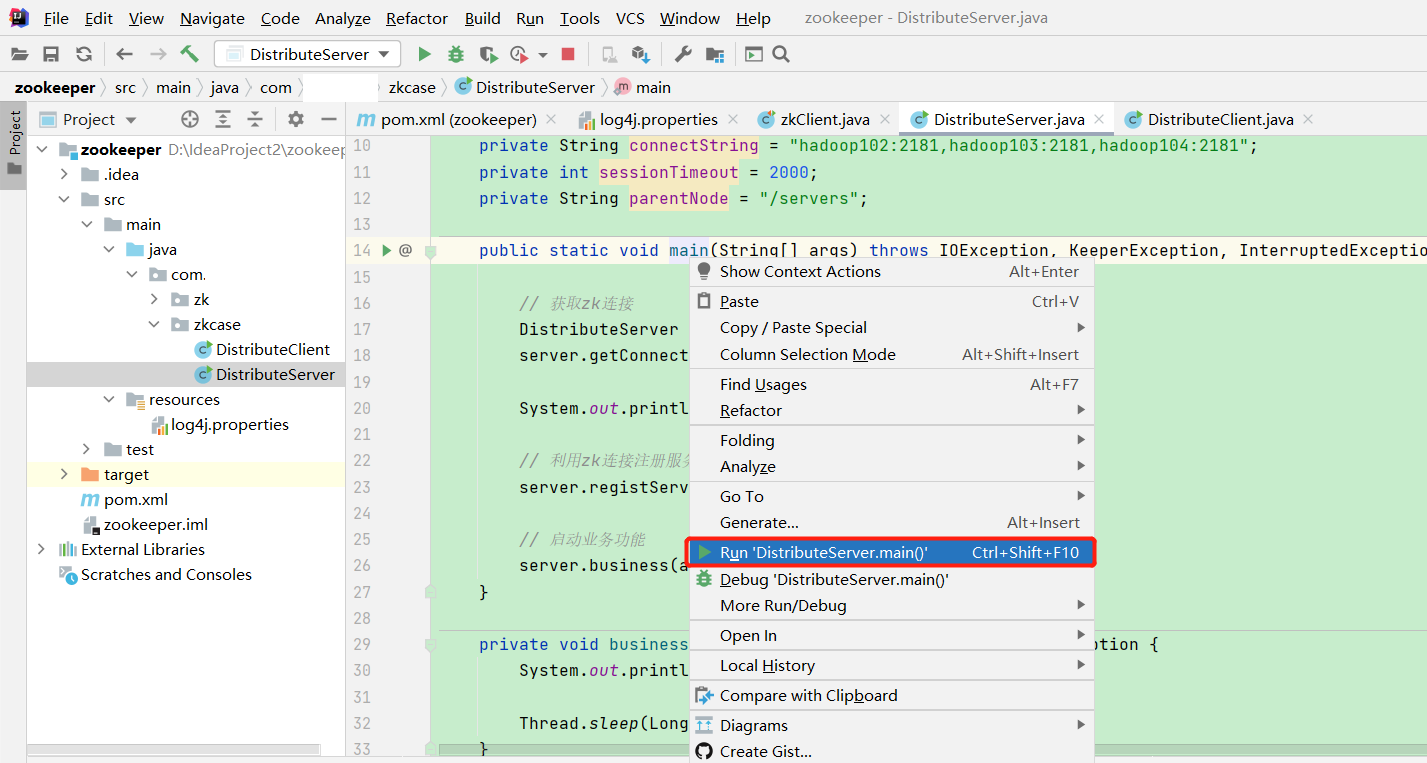The image size is (1427, 763).
Task: Expand the target folder node
Action: pos(64,474)
